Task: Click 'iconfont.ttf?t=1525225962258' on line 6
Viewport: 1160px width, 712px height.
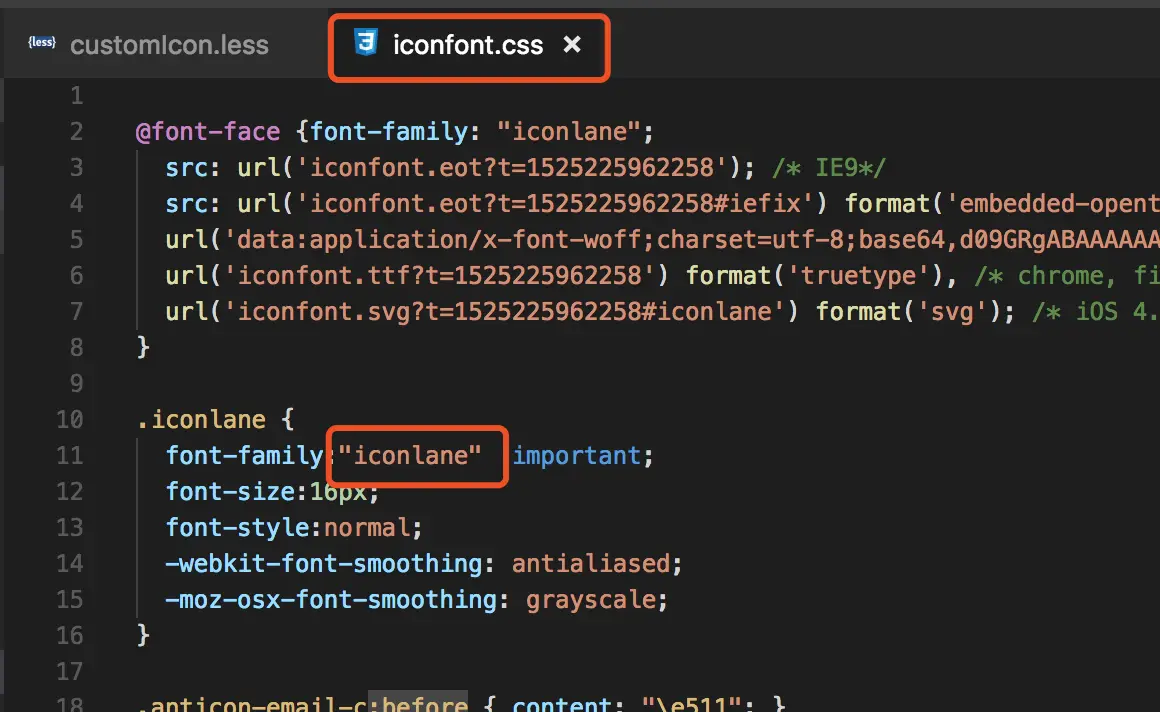Action: click(x=439, y=275)
